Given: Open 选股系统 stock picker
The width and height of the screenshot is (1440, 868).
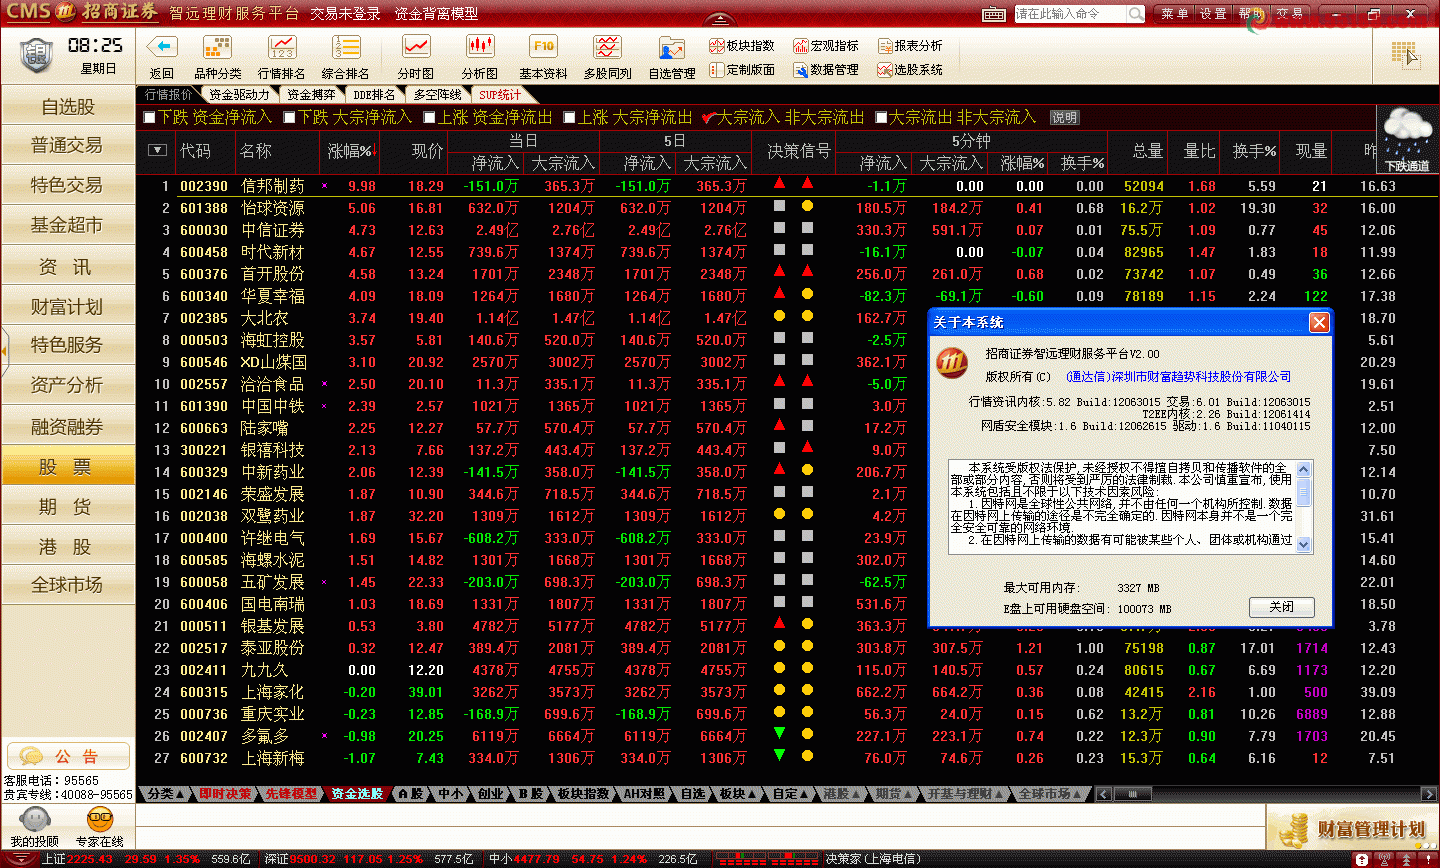Looking at the screenshot, I should tap(910, 70).
